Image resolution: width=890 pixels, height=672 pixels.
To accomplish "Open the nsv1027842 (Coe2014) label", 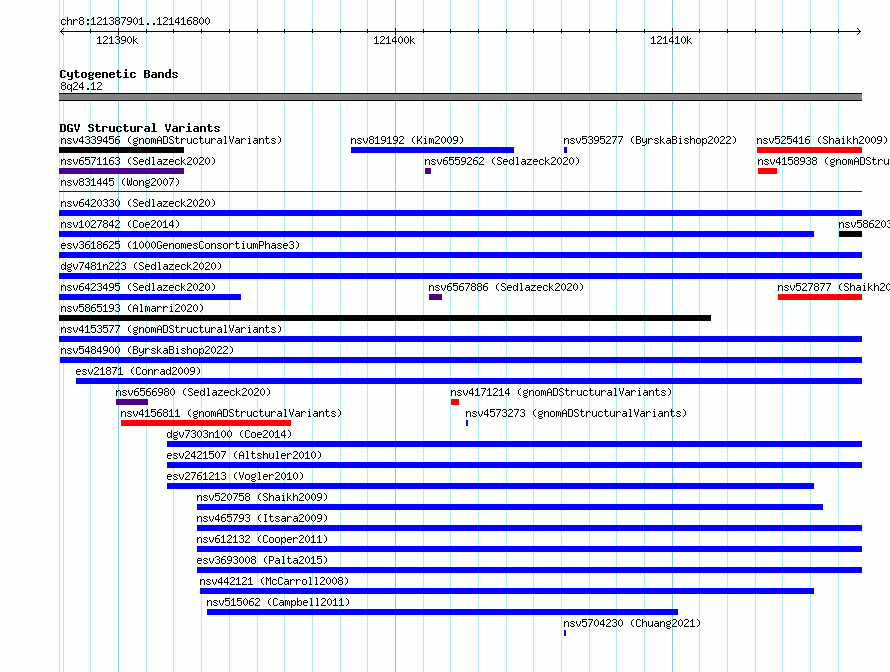I will point(120,224).
